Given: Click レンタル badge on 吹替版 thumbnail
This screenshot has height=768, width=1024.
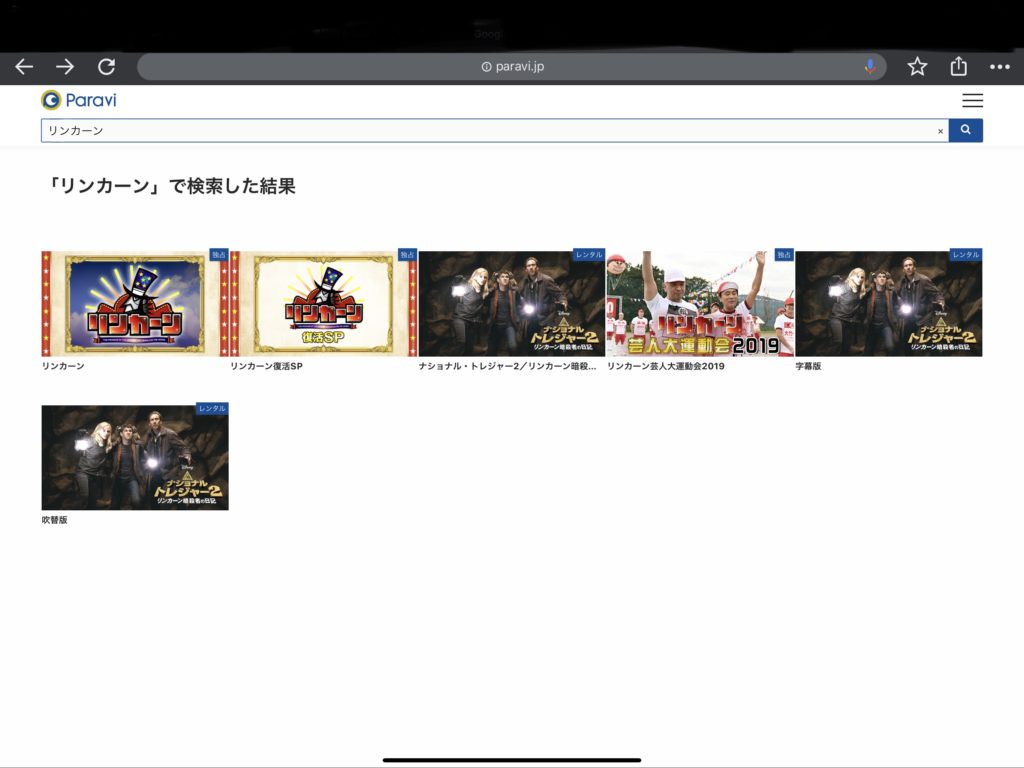Looking at the screenshot, I should pyautogui.click(x=212, y=409).
